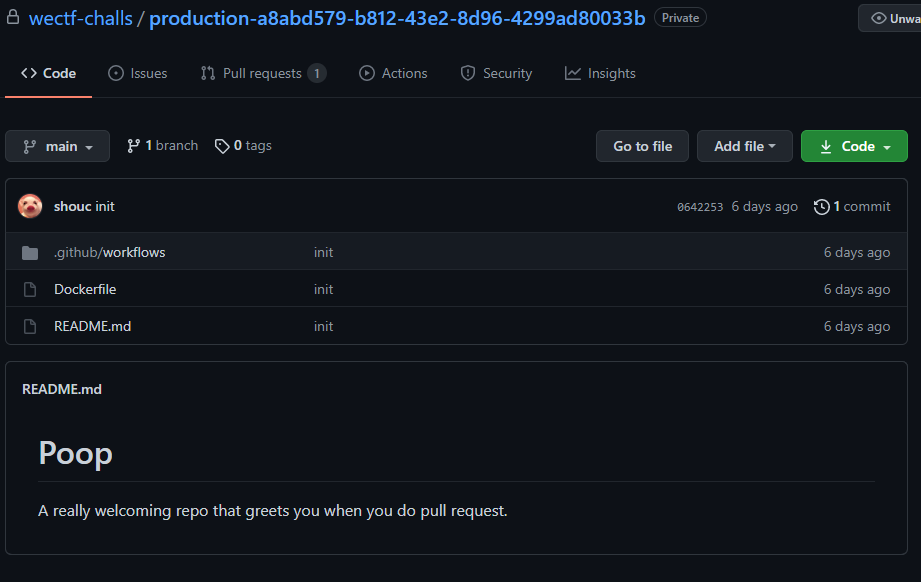Open the Security tab
The width and height of the screenshot is (921, 582).
click(496, 73)
